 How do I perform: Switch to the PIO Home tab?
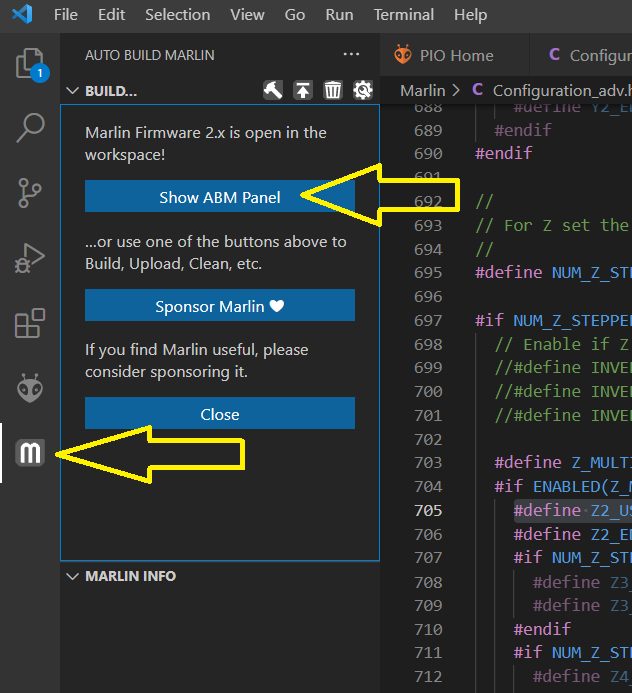(x=454, y=56)
